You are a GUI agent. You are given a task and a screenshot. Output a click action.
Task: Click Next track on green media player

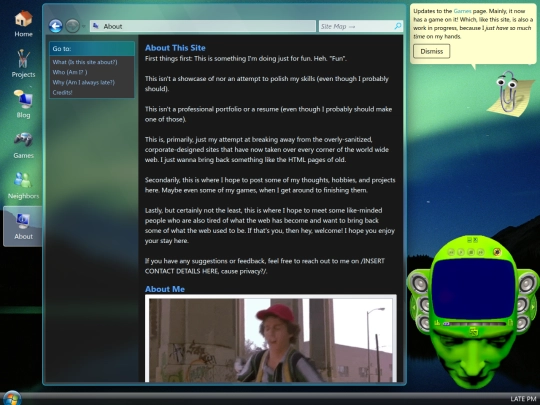(x=481, y=252)
